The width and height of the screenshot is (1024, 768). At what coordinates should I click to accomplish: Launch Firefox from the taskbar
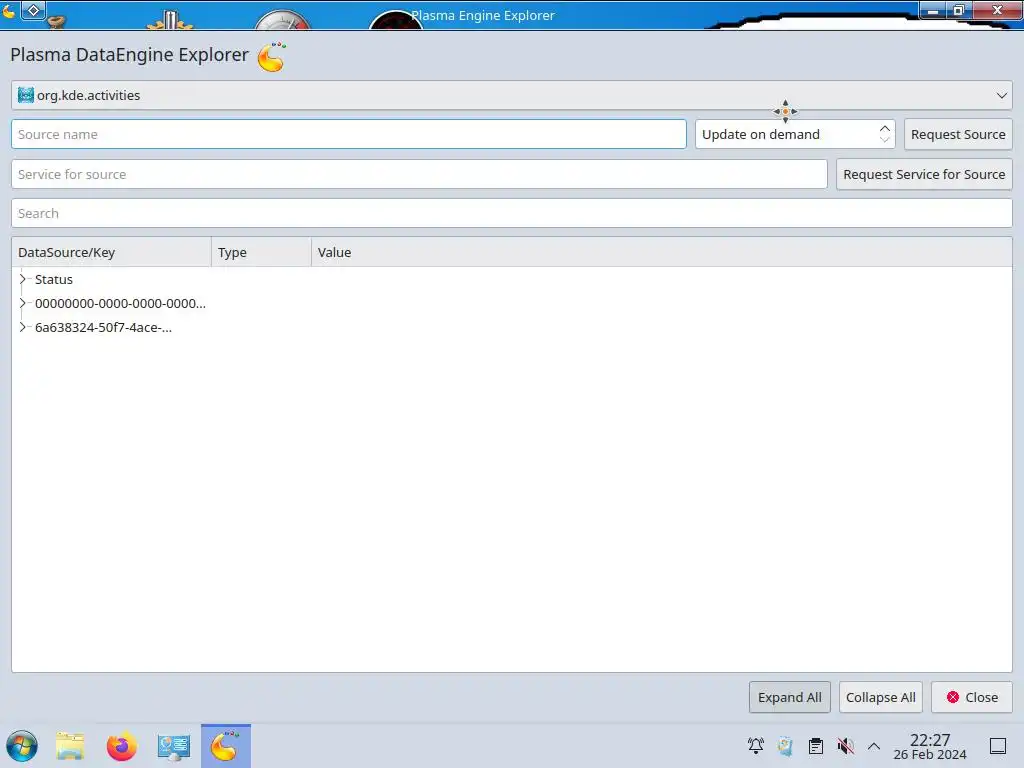(x=121, y=746)
